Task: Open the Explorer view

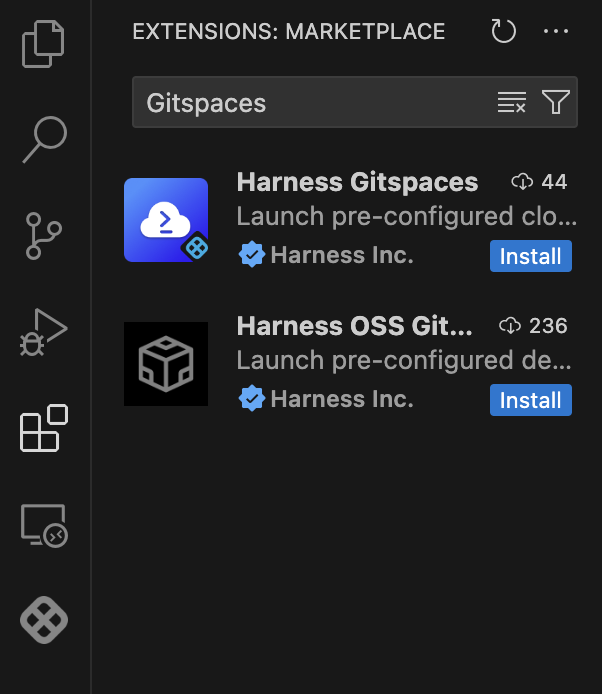Action: point(44,44)
